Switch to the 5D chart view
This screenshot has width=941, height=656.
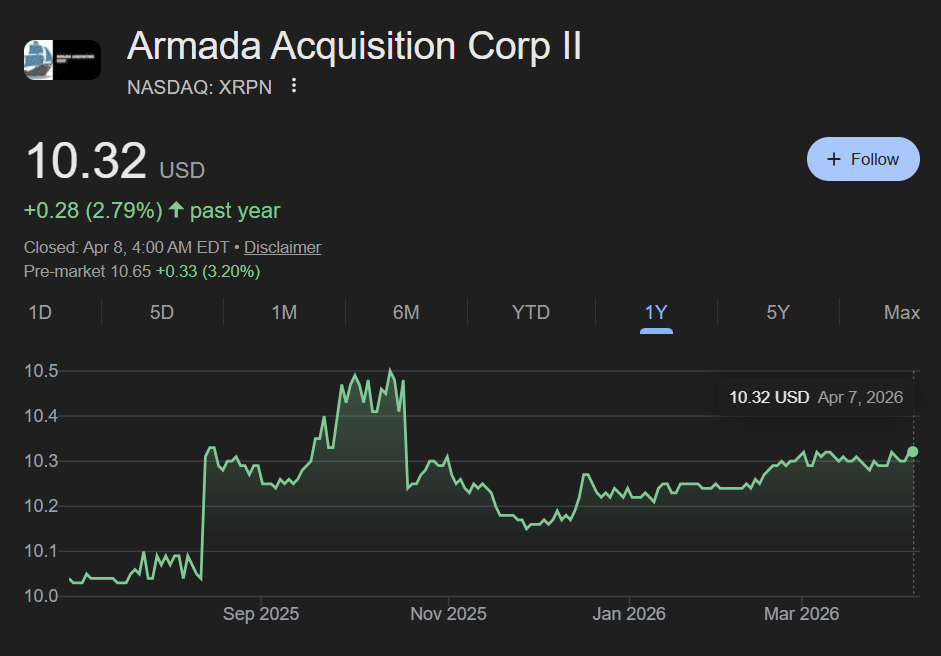161,312
